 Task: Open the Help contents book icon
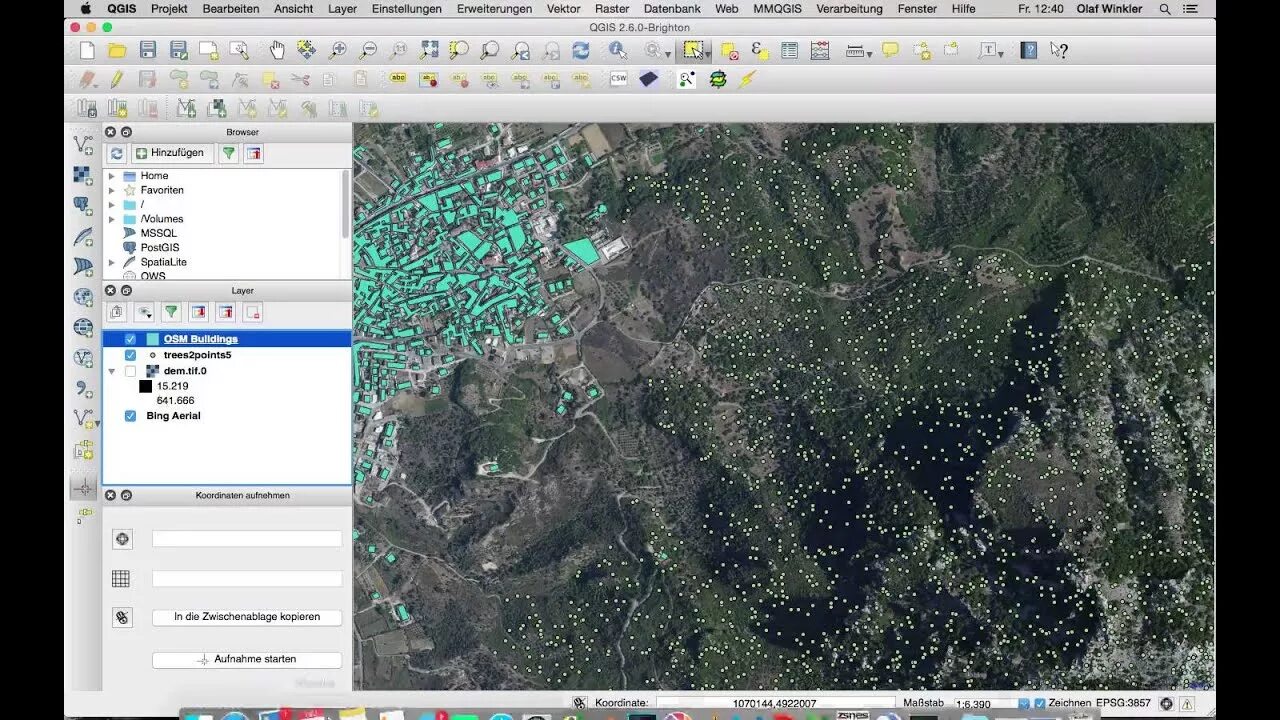click(x=1028, y=50)
